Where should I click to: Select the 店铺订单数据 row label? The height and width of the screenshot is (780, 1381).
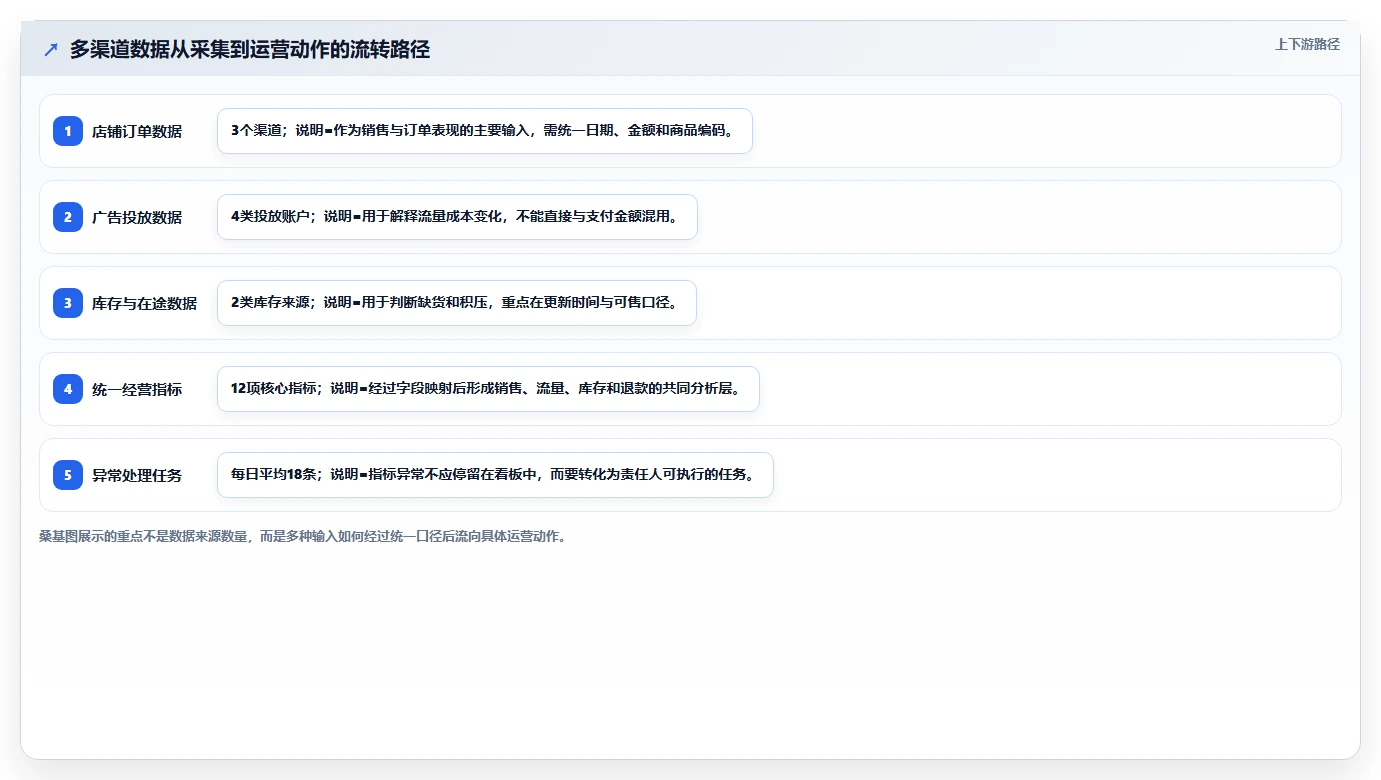[x=137, y=131]
